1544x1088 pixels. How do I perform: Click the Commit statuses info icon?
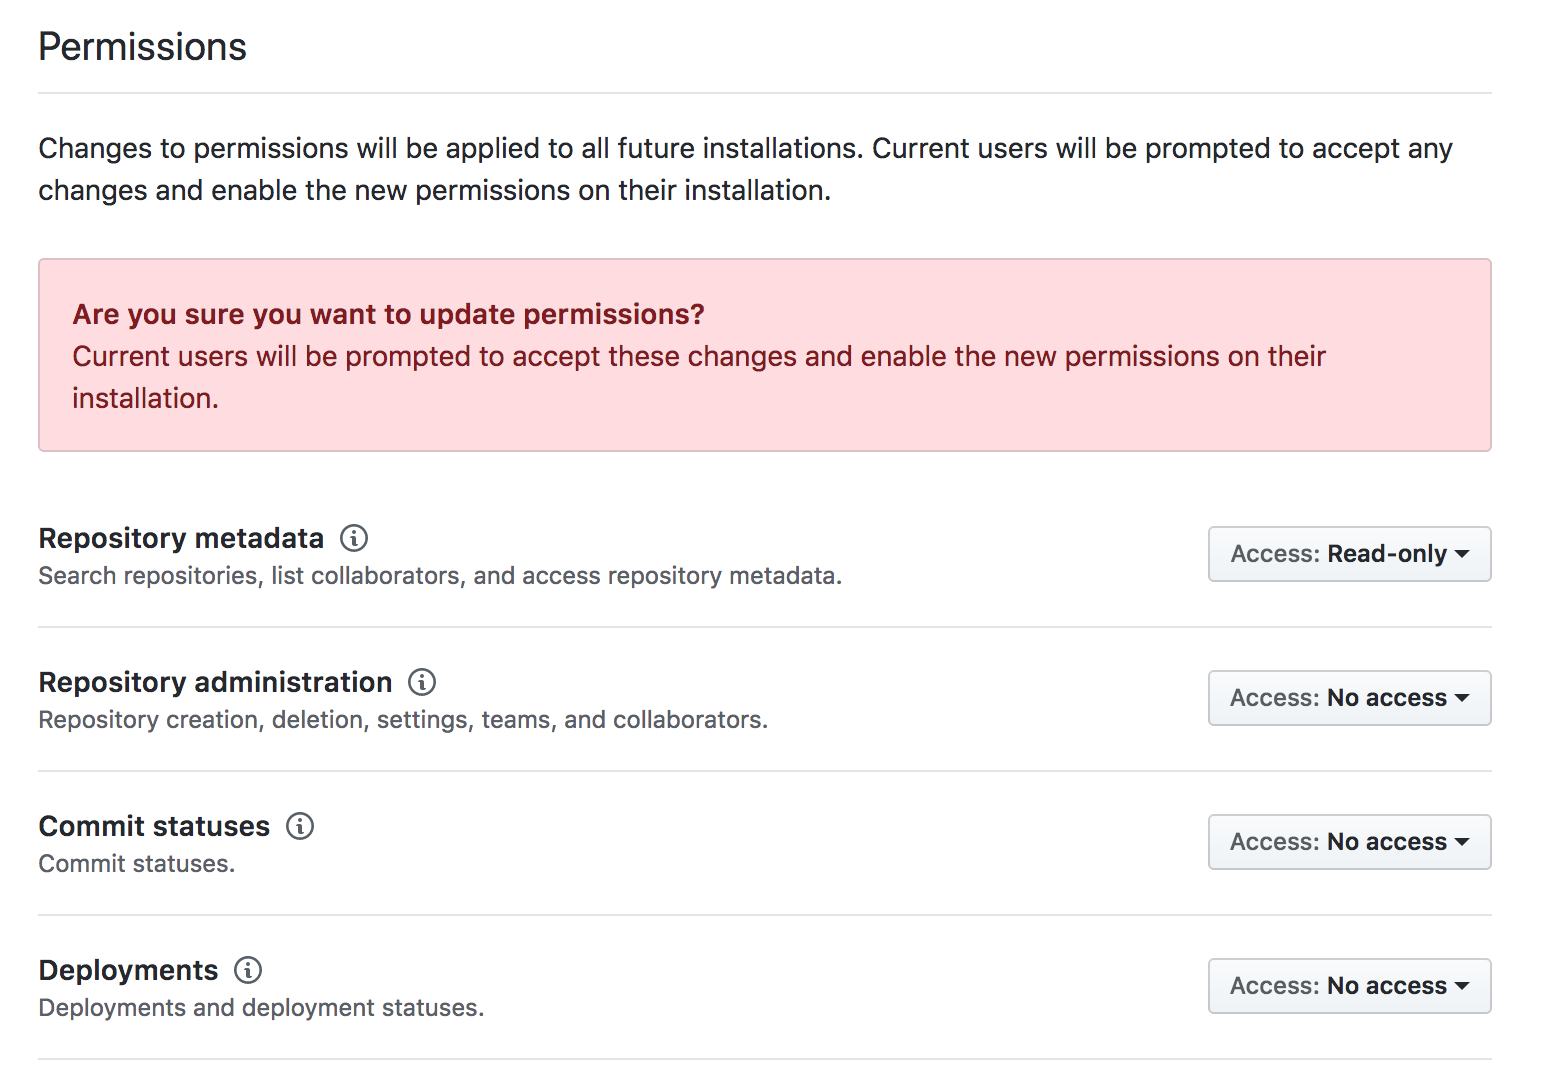point(298,826)
